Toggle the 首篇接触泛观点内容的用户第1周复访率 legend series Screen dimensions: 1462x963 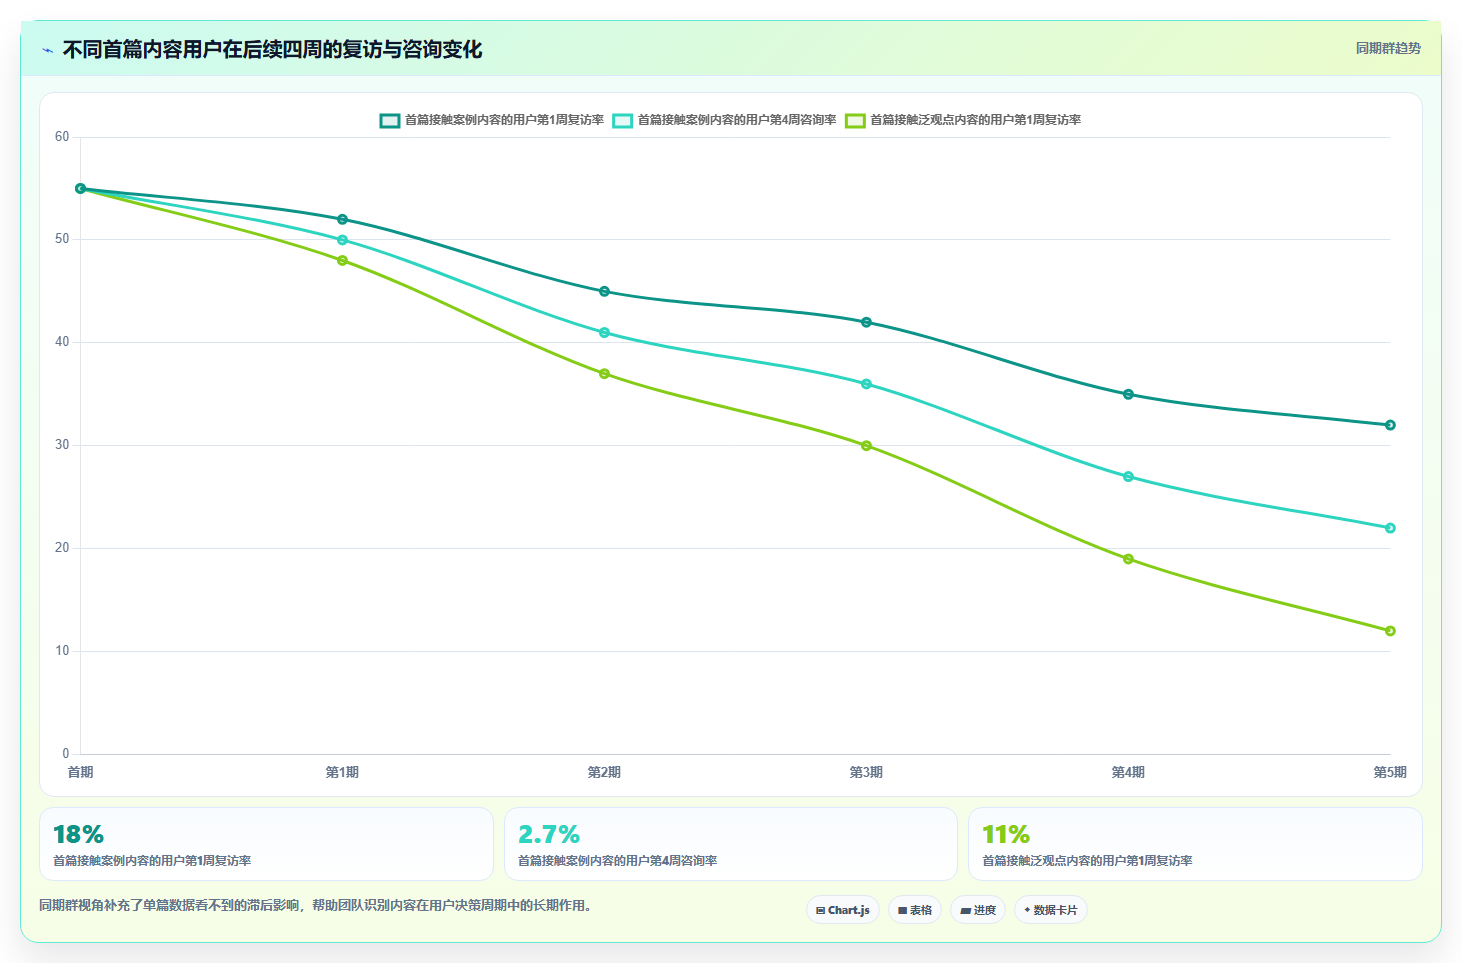(963, 120)
